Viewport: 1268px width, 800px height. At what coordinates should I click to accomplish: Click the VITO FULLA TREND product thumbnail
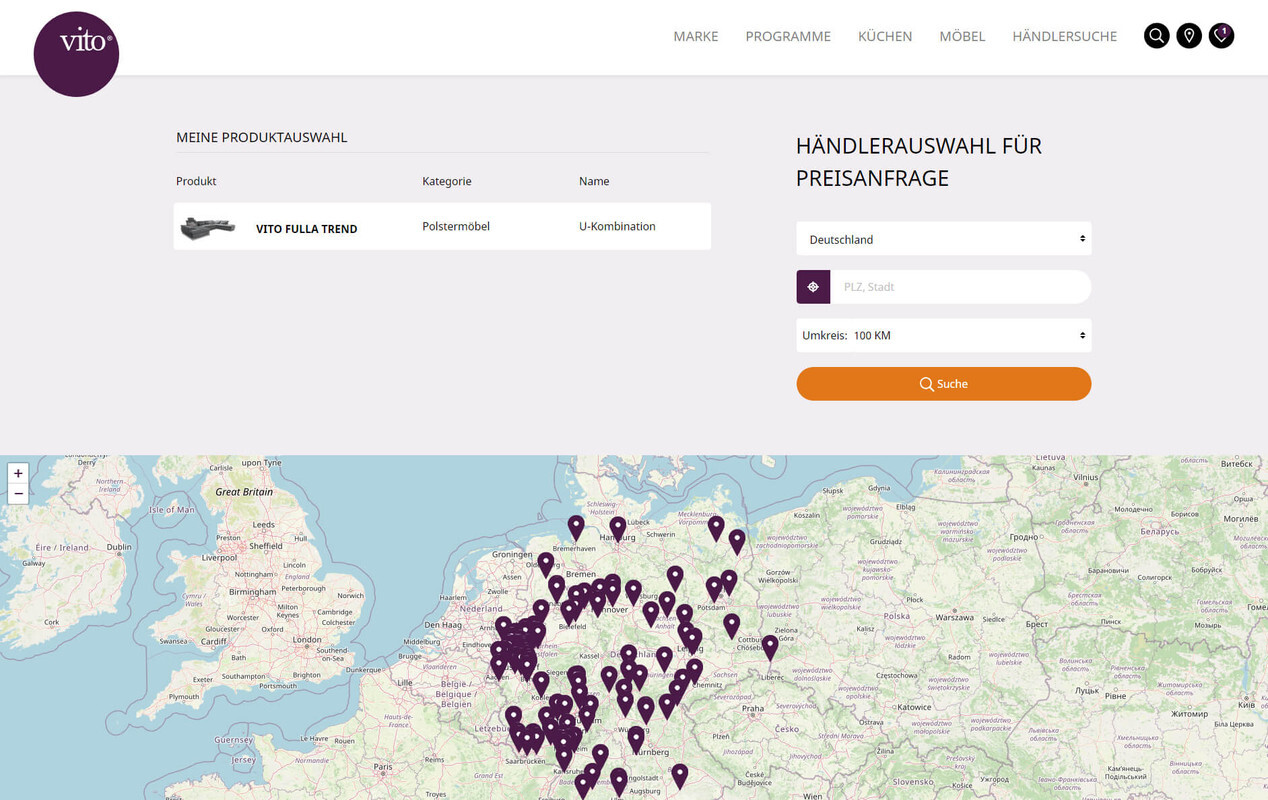coord(207,227)
